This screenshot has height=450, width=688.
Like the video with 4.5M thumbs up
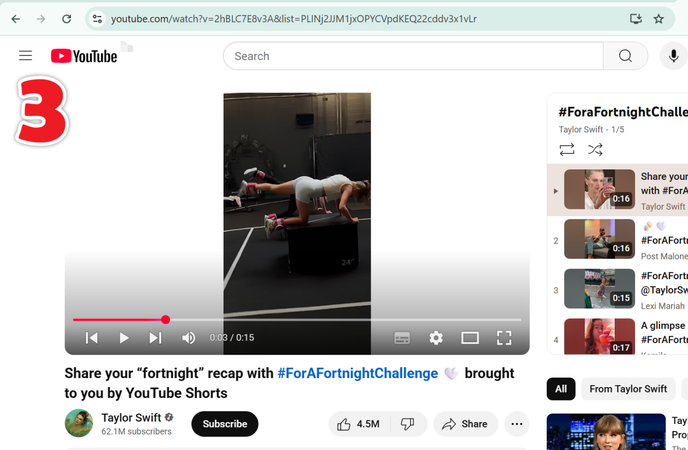[x=358, y=424]
